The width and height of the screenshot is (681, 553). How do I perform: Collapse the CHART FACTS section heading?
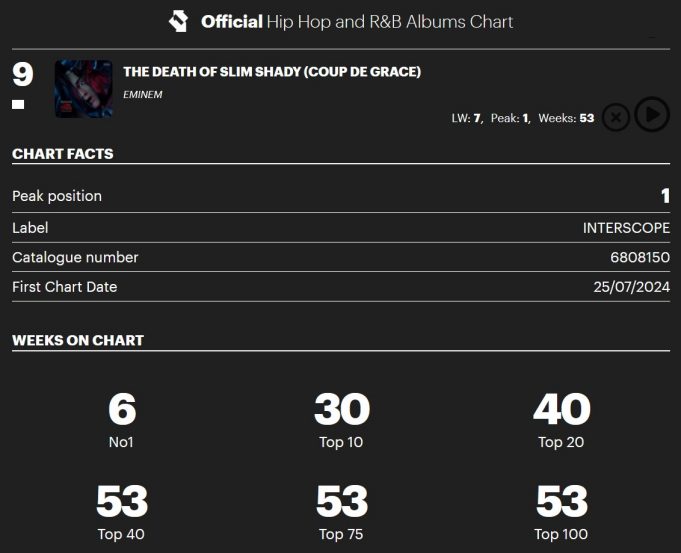[63, 154]
